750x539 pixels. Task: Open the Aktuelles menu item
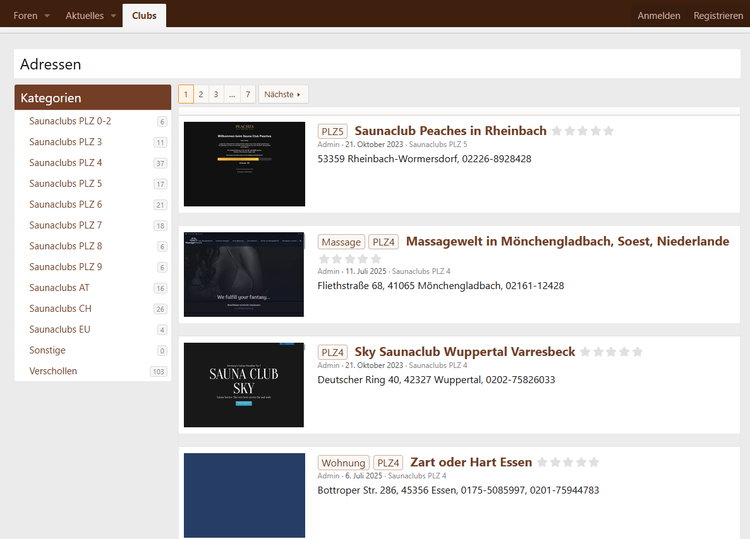click(85, 16)
